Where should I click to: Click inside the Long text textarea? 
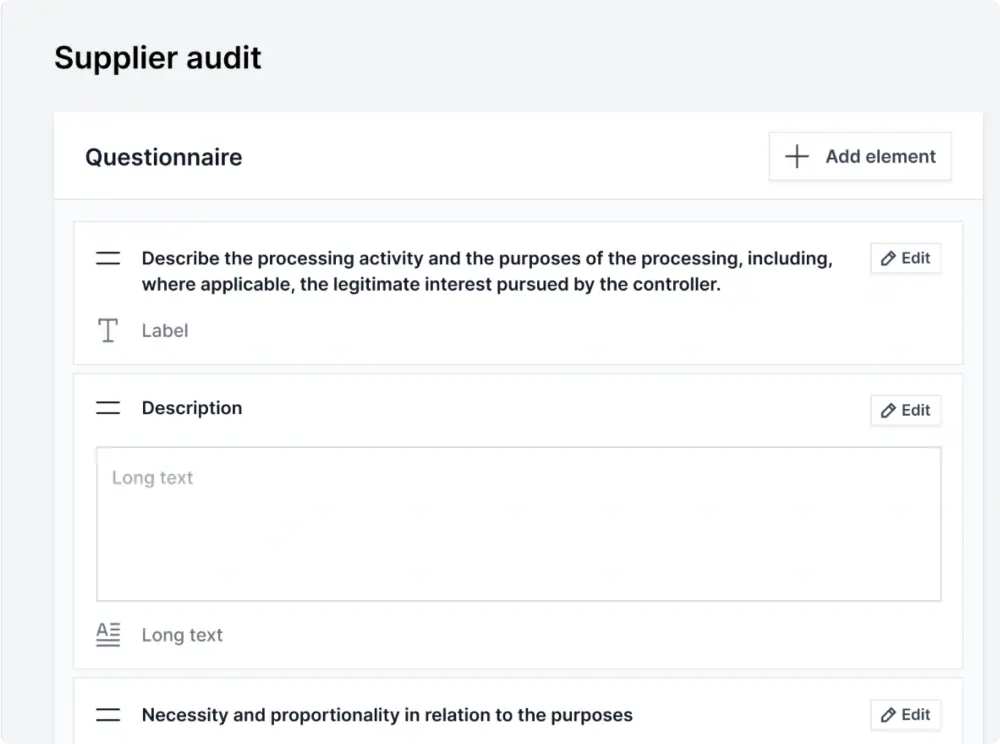(518, 524)
